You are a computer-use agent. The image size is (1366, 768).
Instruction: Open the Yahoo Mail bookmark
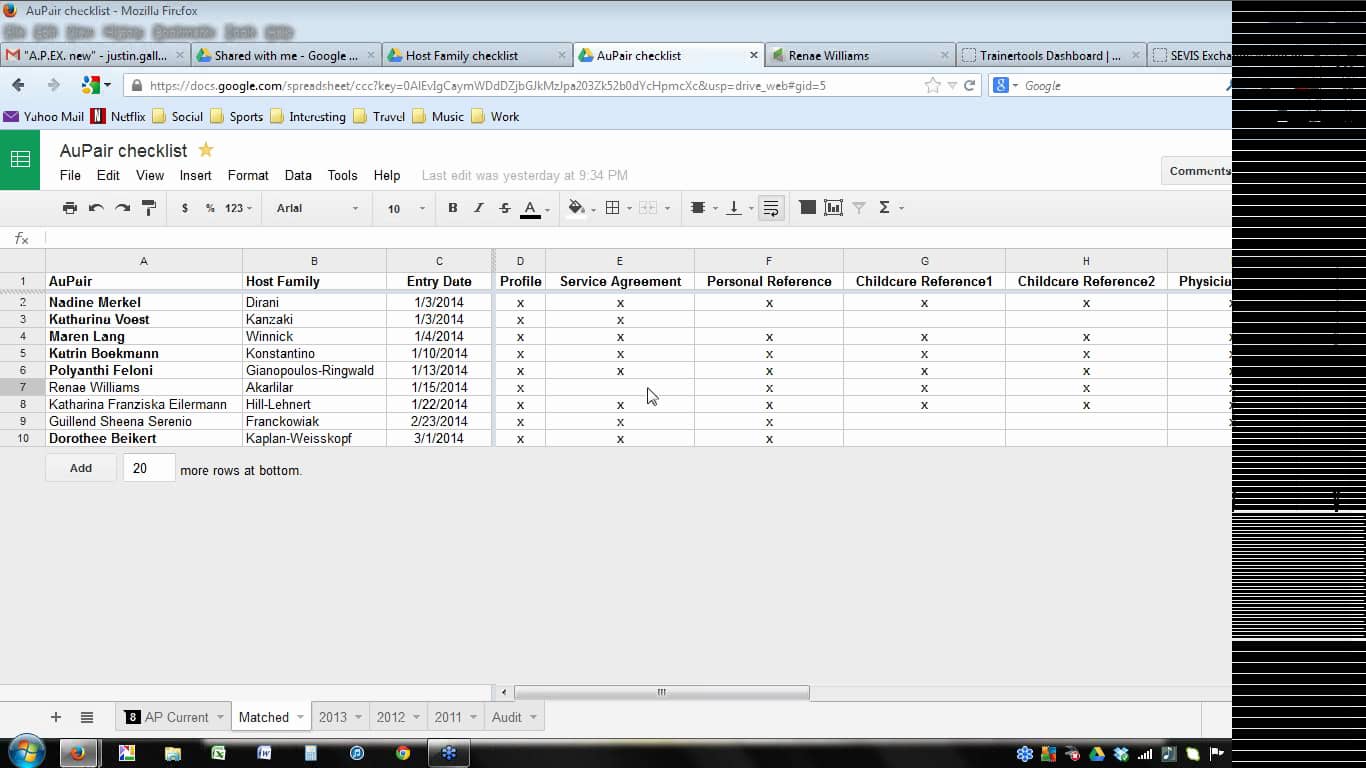44,117
